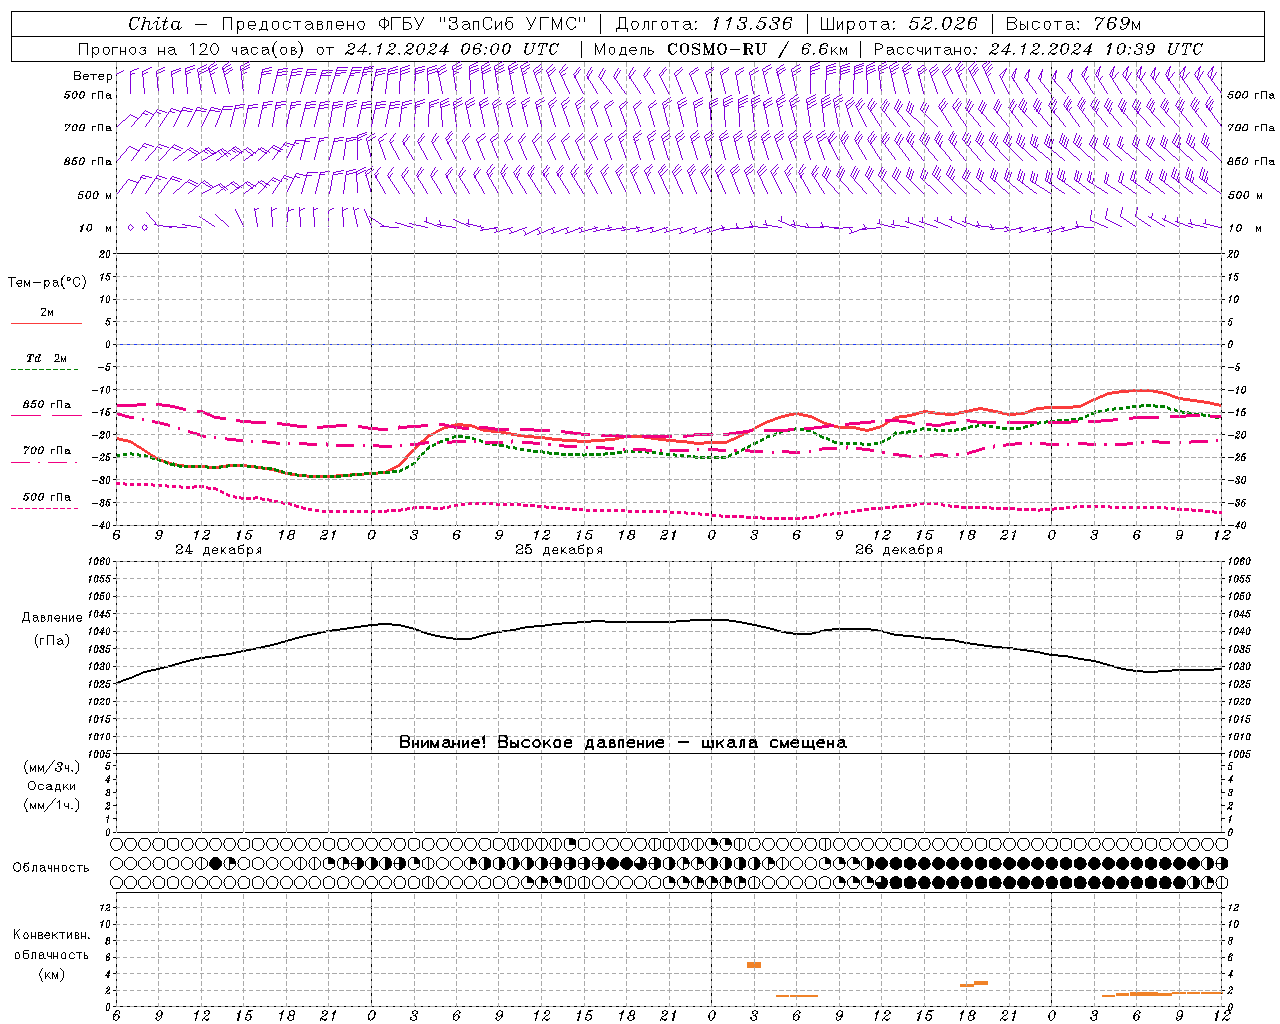Click the "Td 2м" dew point legend entry

click(x=46, y=358)
